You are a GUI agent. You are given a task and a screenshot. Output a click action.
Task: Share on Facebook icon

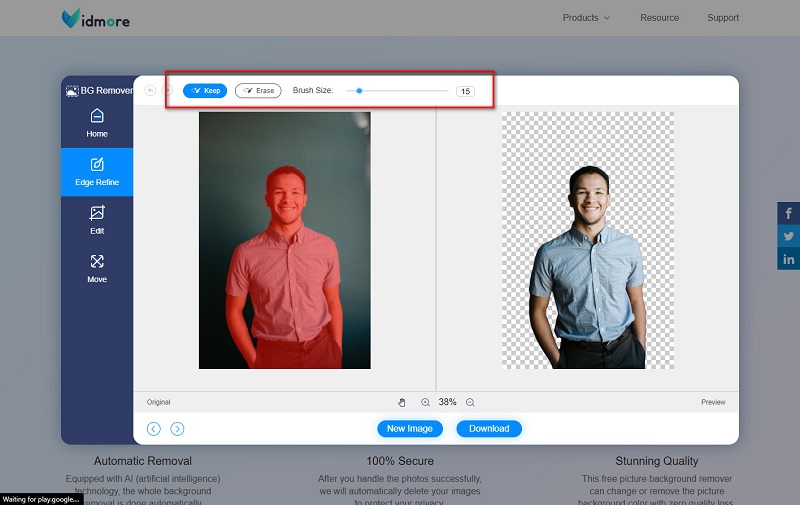pos(788,213)
